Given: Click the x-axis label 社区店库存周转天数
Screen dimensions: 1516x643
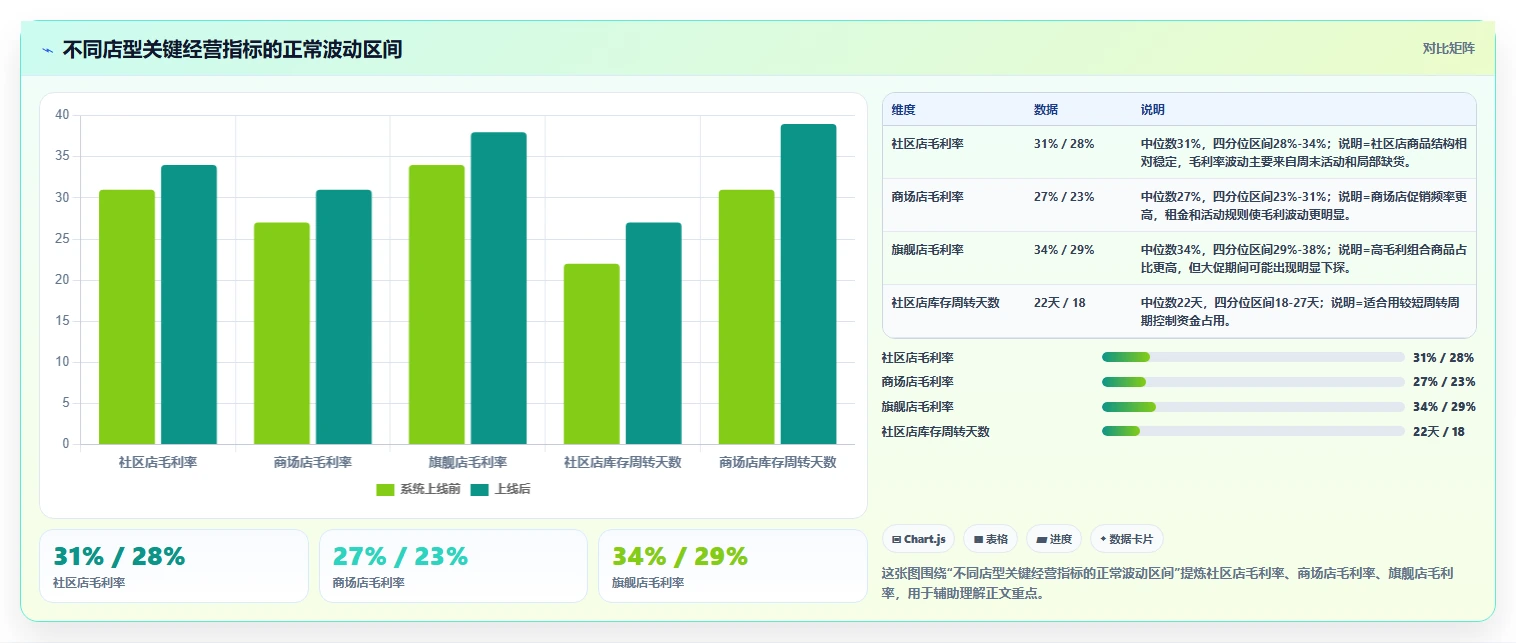Looking at the screenshot, I should pyautogui.click(x=623, y=463).
